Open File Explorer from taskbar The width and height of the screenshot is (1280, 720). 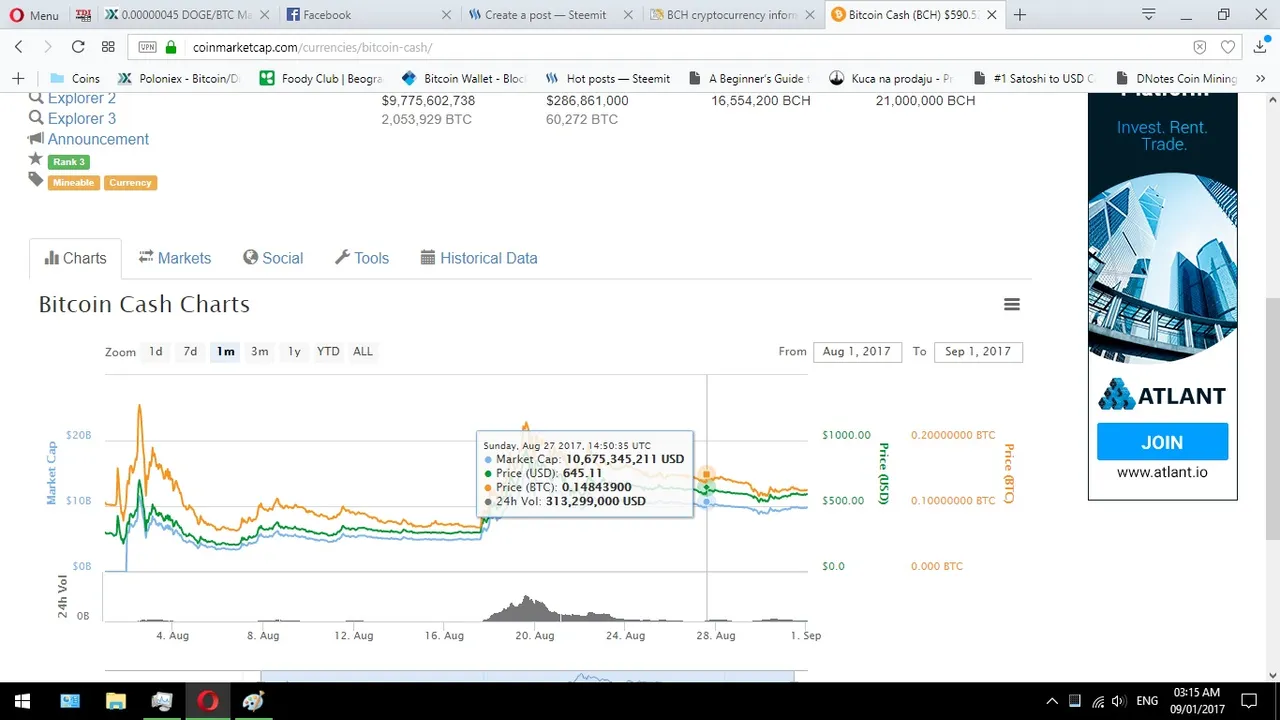[116, 701]
